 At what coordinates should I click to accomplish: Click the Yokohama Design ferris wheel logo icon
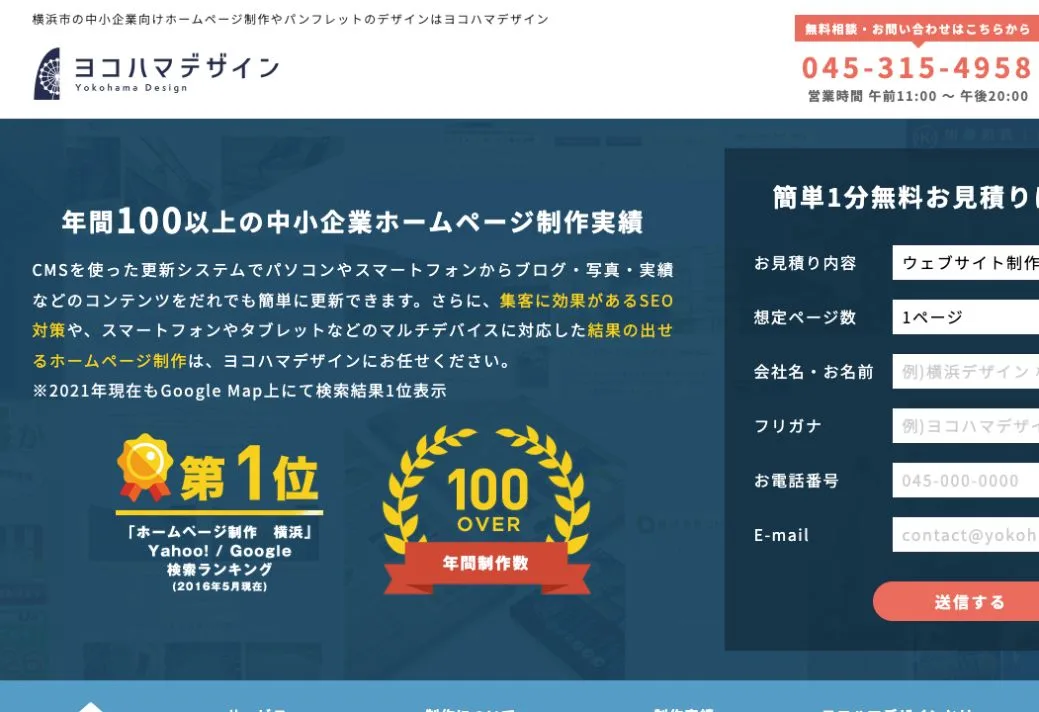(47, 74)
